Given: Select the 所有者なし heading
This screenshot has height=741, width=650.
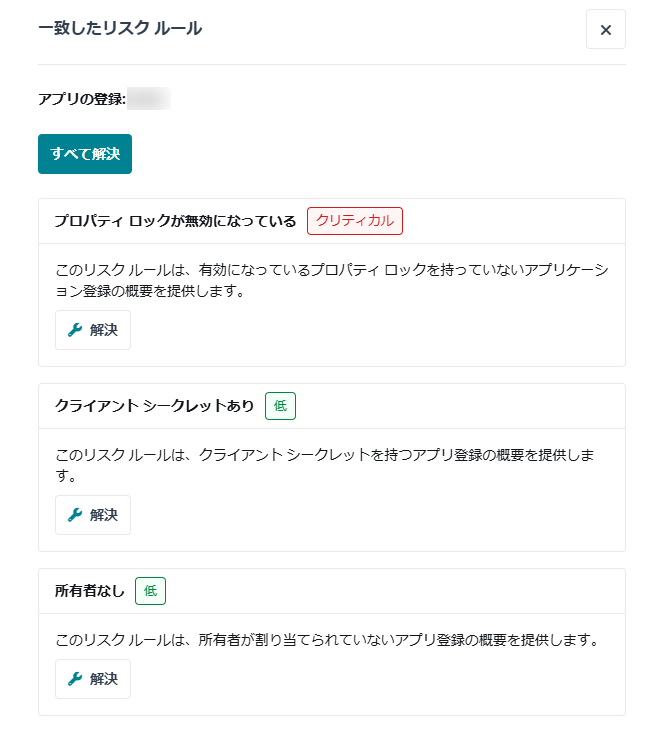Looking at the screenshot, I should [x=90, y=591].
